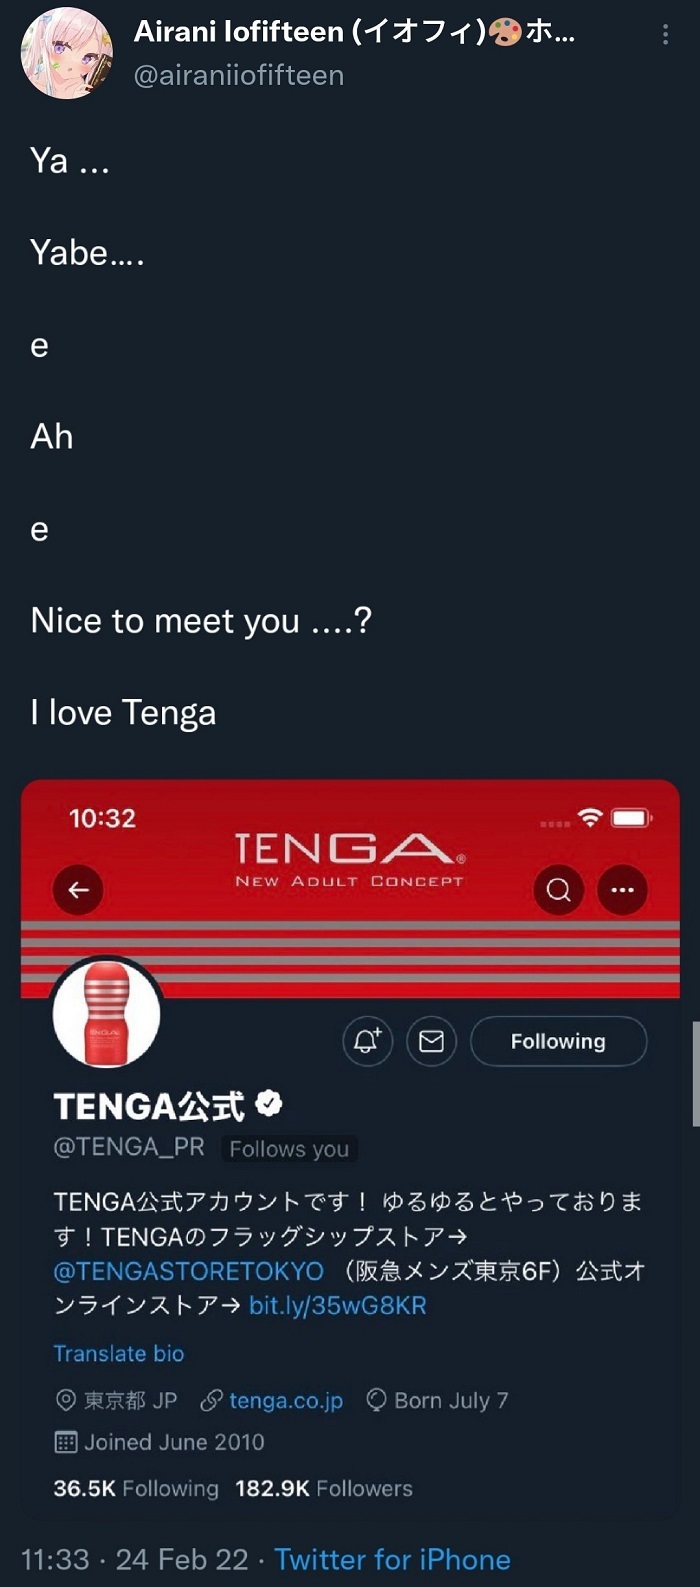The width and height of the screenshot is (700, 1587).
Task: Tap the search magnifier on profile header
Action: coord(559,889)
